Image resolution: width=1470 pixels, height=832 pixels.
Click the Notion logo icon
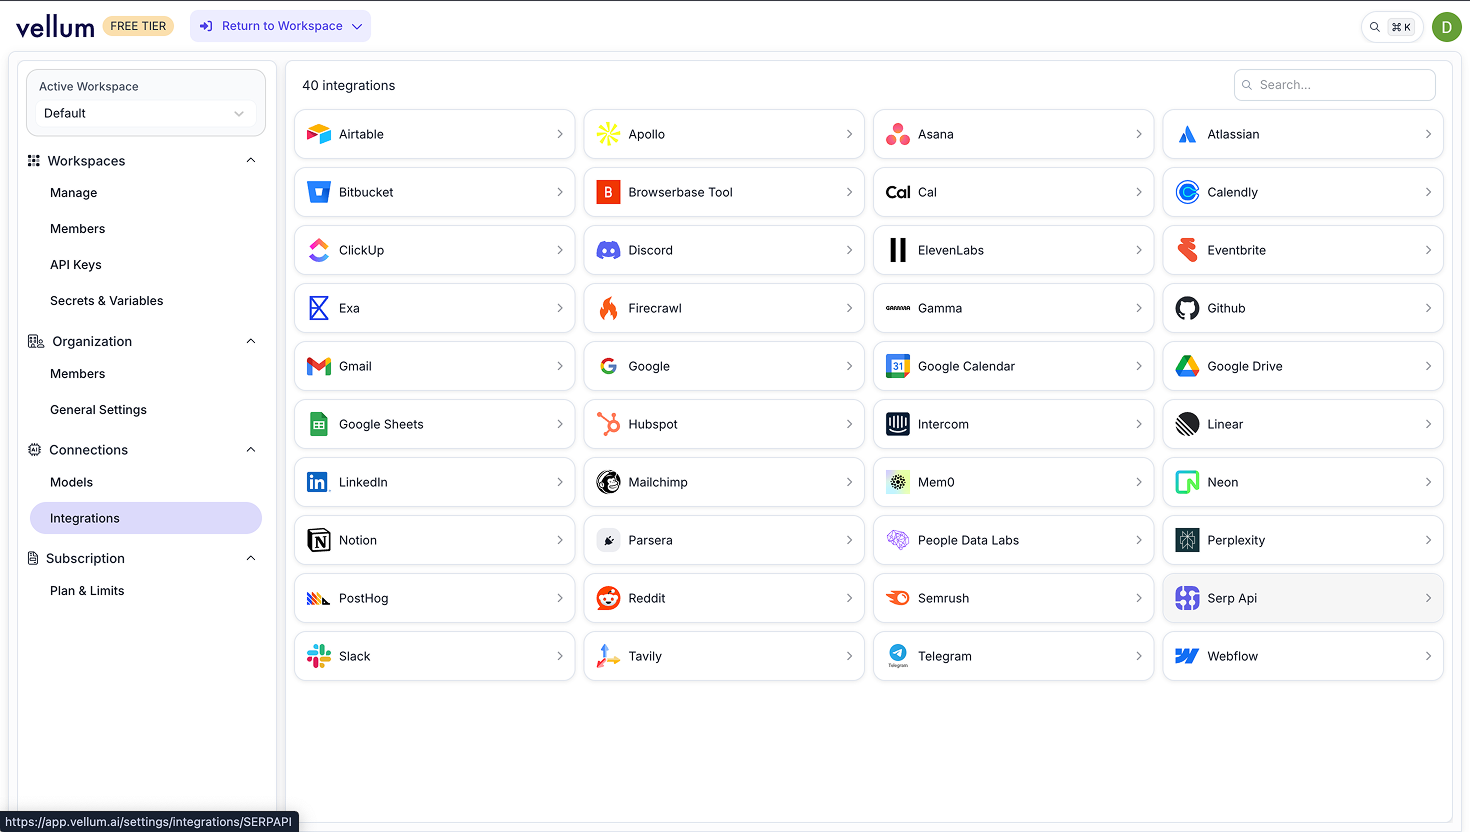tap(319, 540)
